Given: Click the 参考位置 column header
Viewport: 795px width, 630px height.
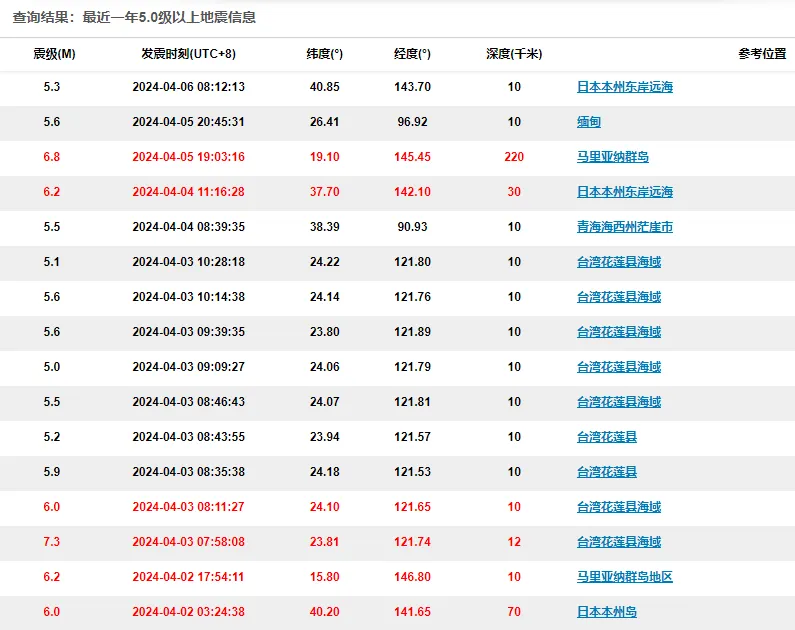Looking at the screenshot, I should point(762,54).
